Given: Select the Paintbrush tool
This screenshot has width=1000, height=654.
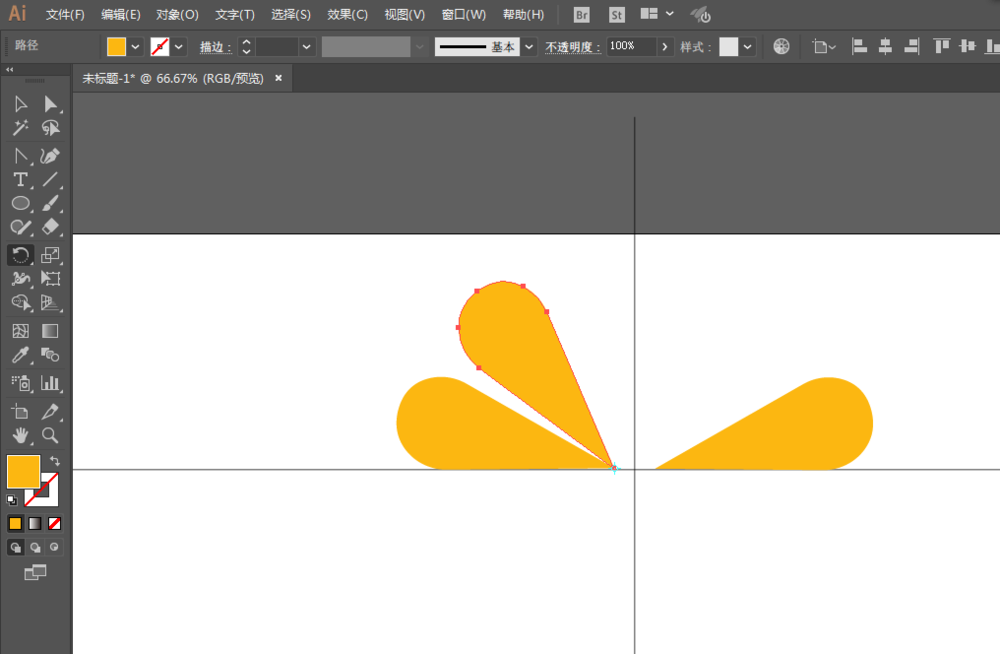Looking at the screenshot, I should pos(50,204).
